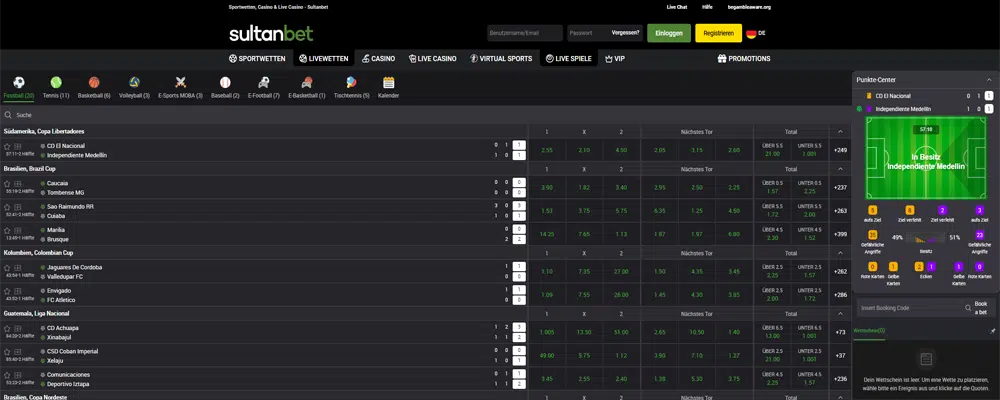Screen dimensions: 1000x400
Task: Favorite the Marilia vs Brusque star
Action: click(8, 230)
